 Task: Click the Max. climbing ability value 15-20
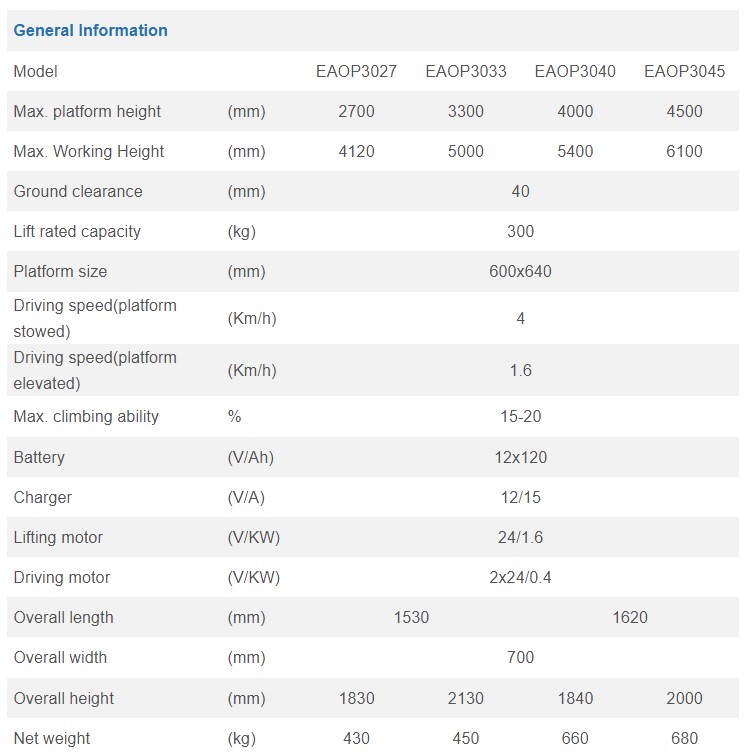520,416
